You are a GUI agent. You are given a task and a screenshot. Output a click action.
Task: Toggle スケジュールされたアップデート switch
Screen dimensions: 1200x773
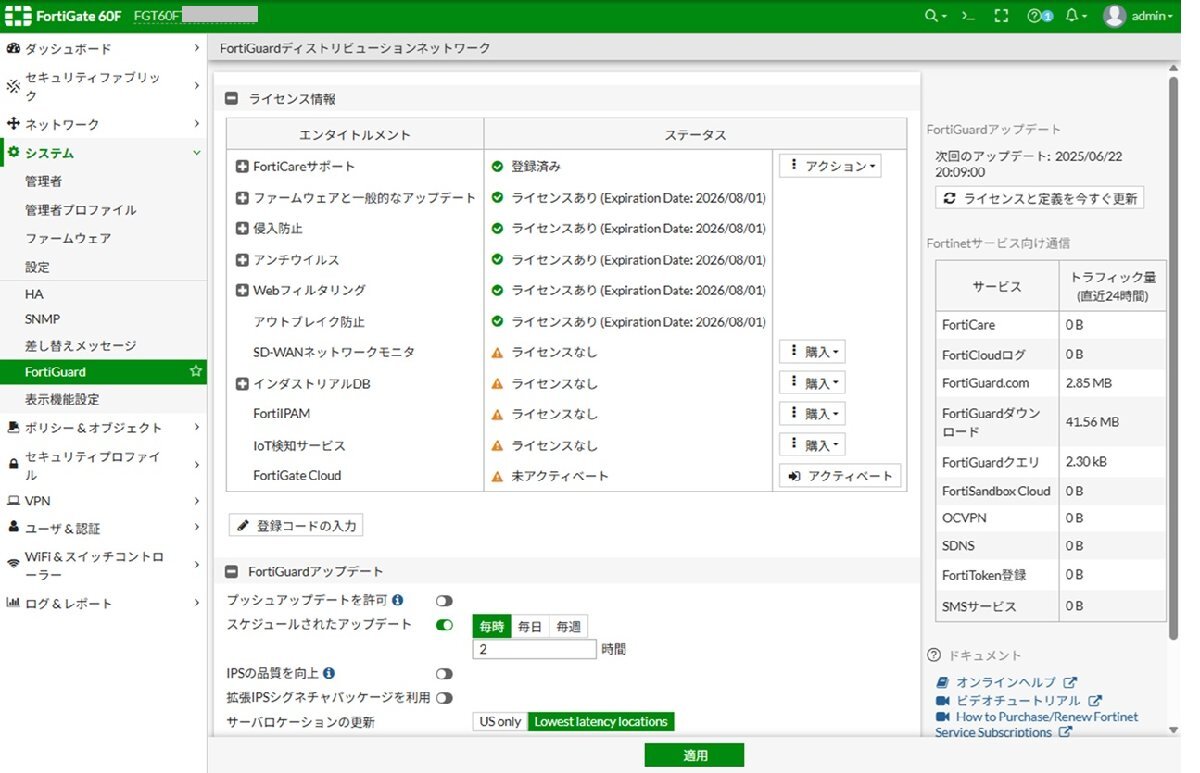point(444,625)
